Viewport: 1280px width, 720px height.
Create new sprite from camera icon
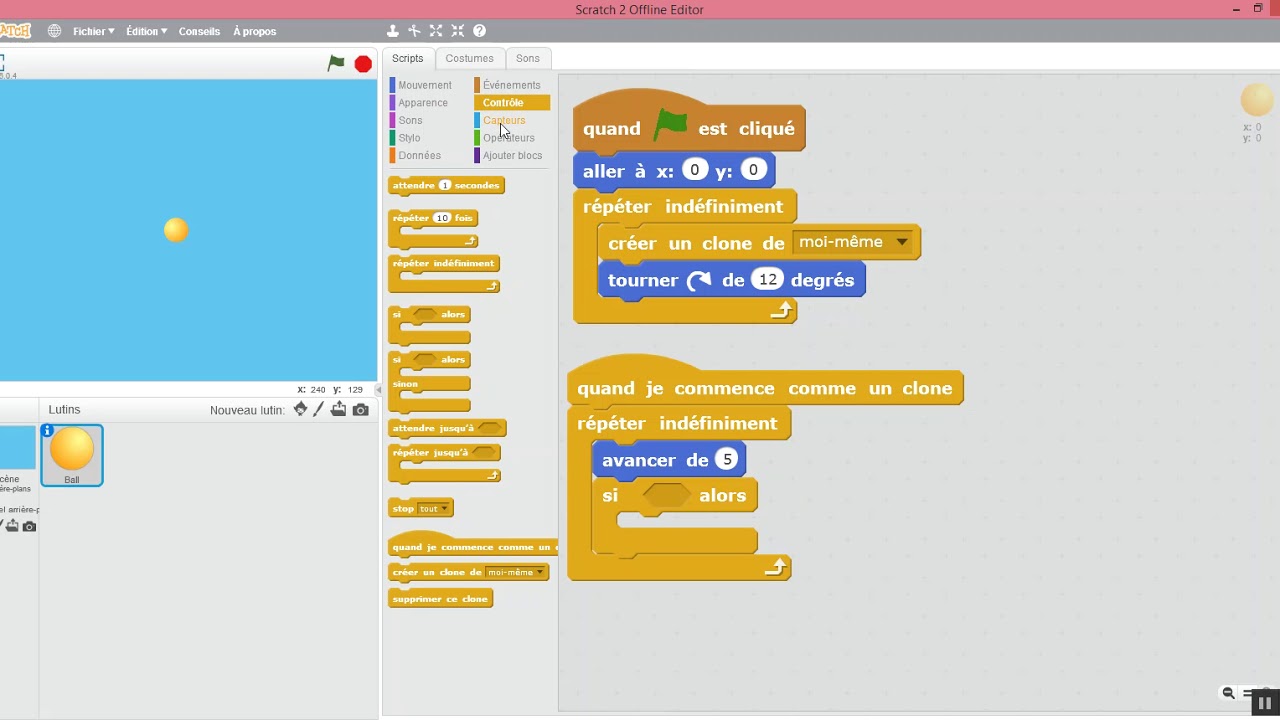click(x=361, y=410)
